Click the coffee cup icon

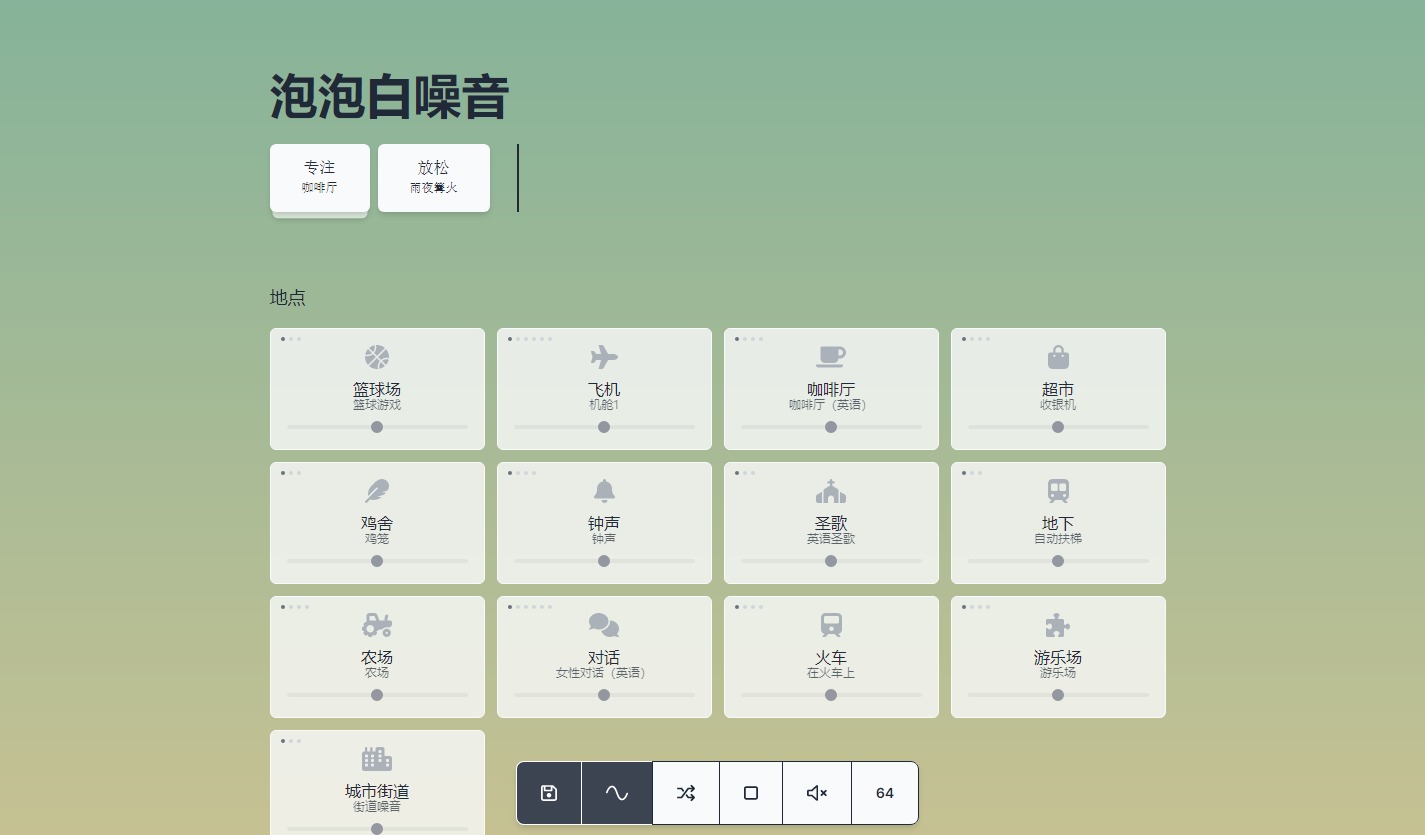tap(830, 357)
